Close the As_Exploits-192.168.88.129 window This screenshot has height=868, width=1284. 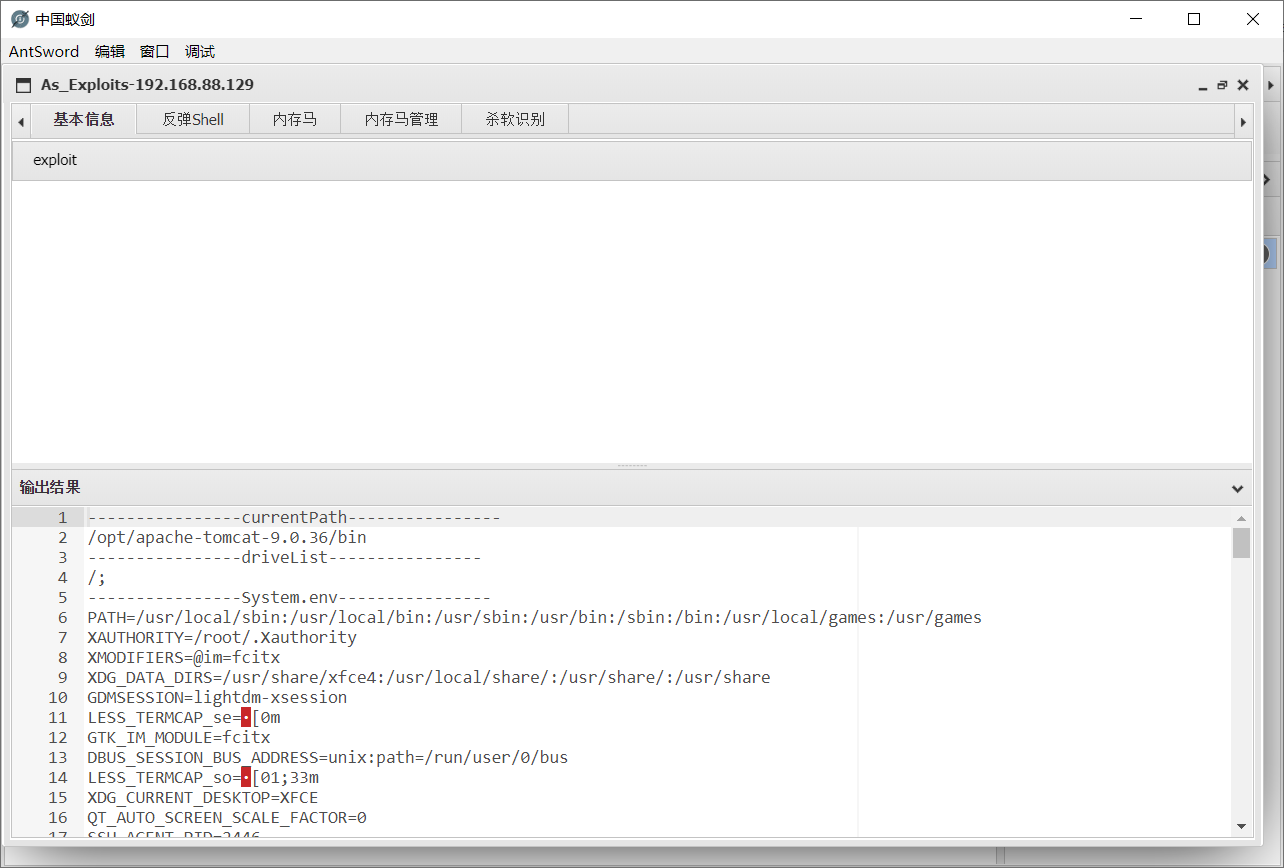(1243, 86)
